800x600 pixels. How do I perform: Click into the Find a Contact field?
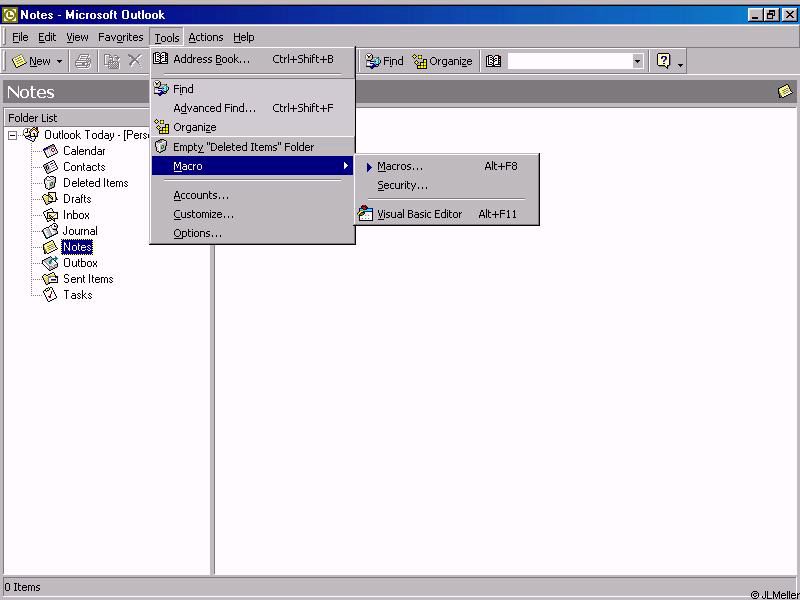click(569, 61)
